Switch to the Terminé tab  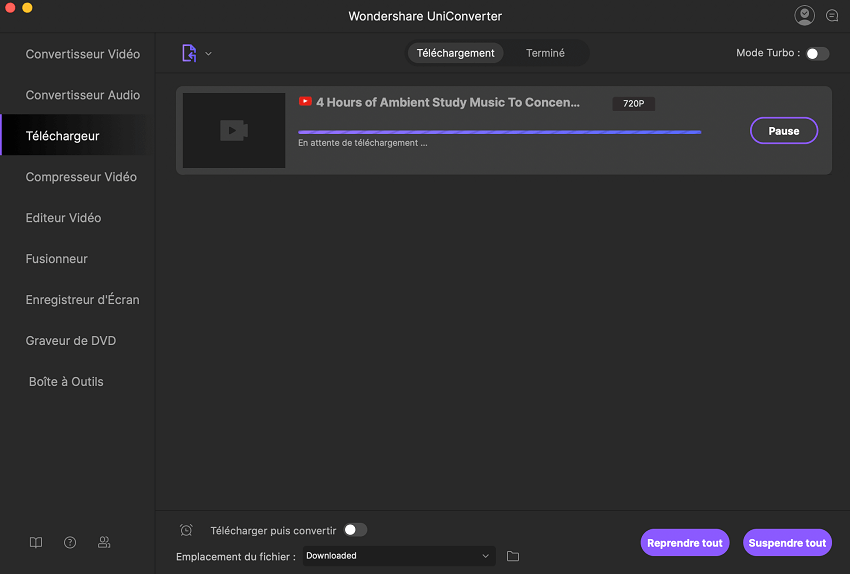(x=545, y=53)
